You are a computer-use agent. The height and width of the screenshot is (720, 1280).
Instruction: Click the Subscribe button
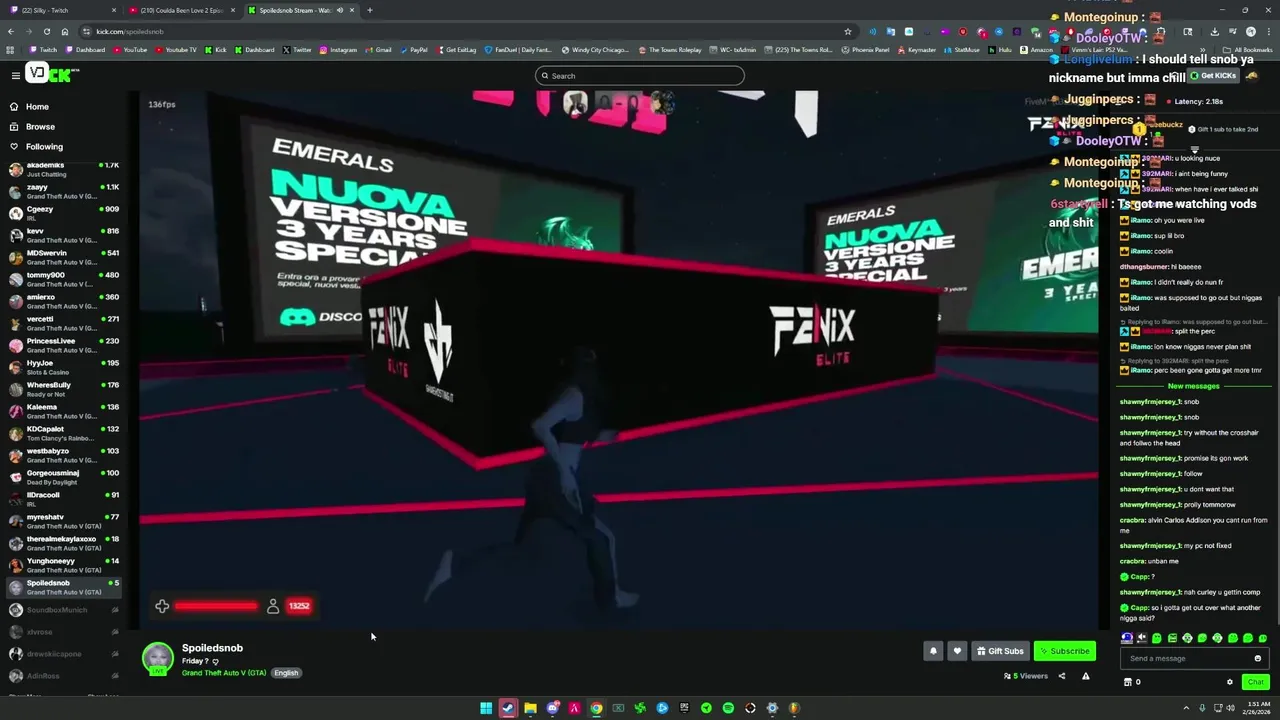(1065, 651)
